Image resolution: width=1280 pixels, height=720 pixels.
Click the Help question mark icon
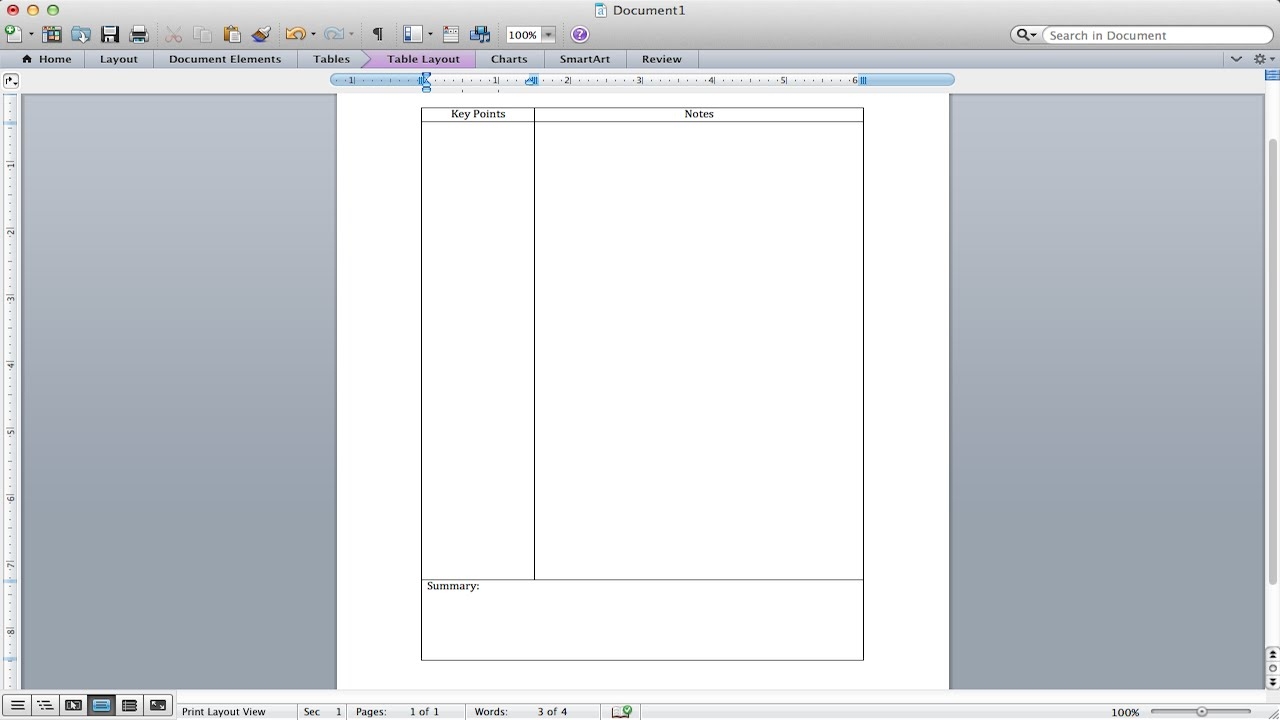coord(579,34)
